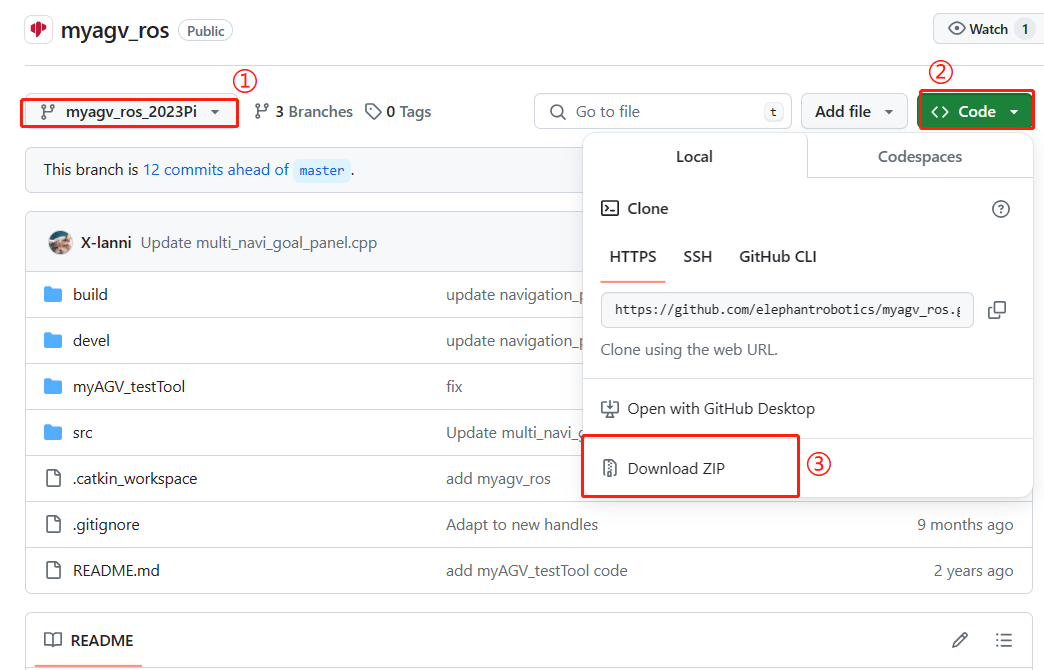This screenshot has width=1044, height=670.
Task: Click the Public visibility badge
Action: [205, 31]
